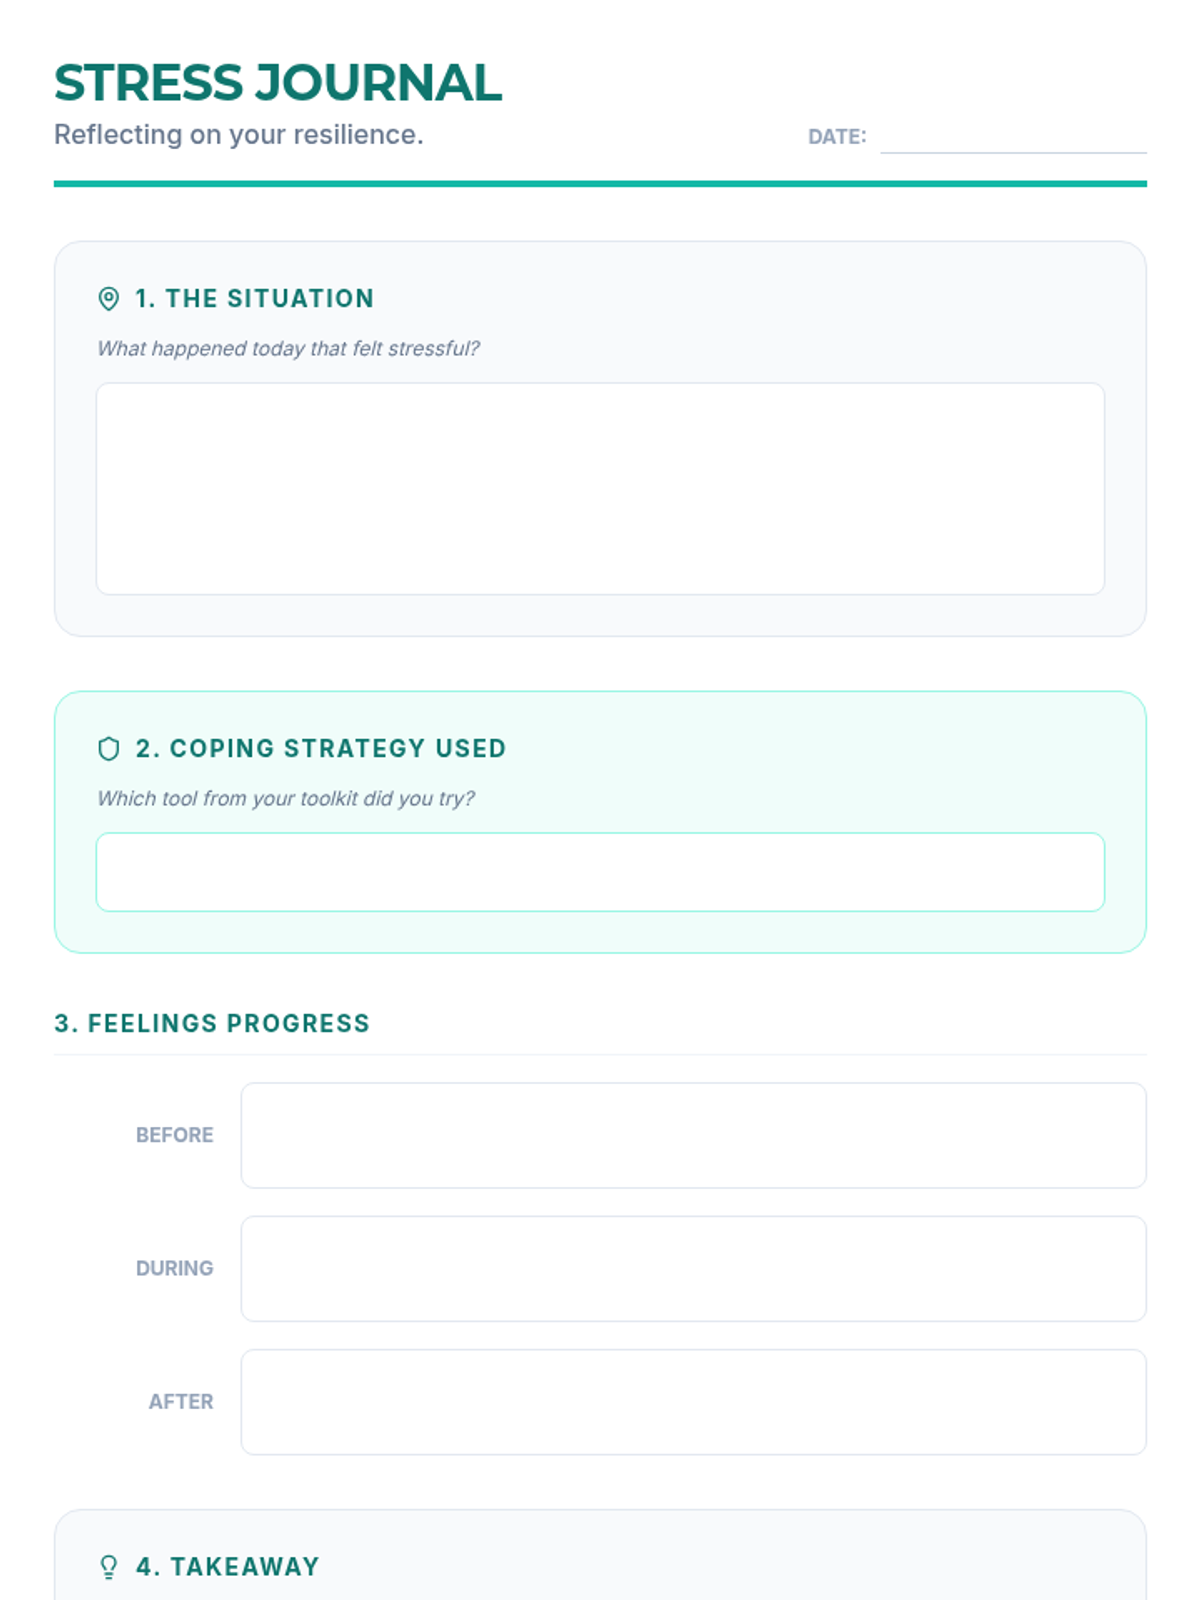Screen dimensions: 1200x1600
Task: Select the 'What happened today' prompt text
Action: [288, 349]
